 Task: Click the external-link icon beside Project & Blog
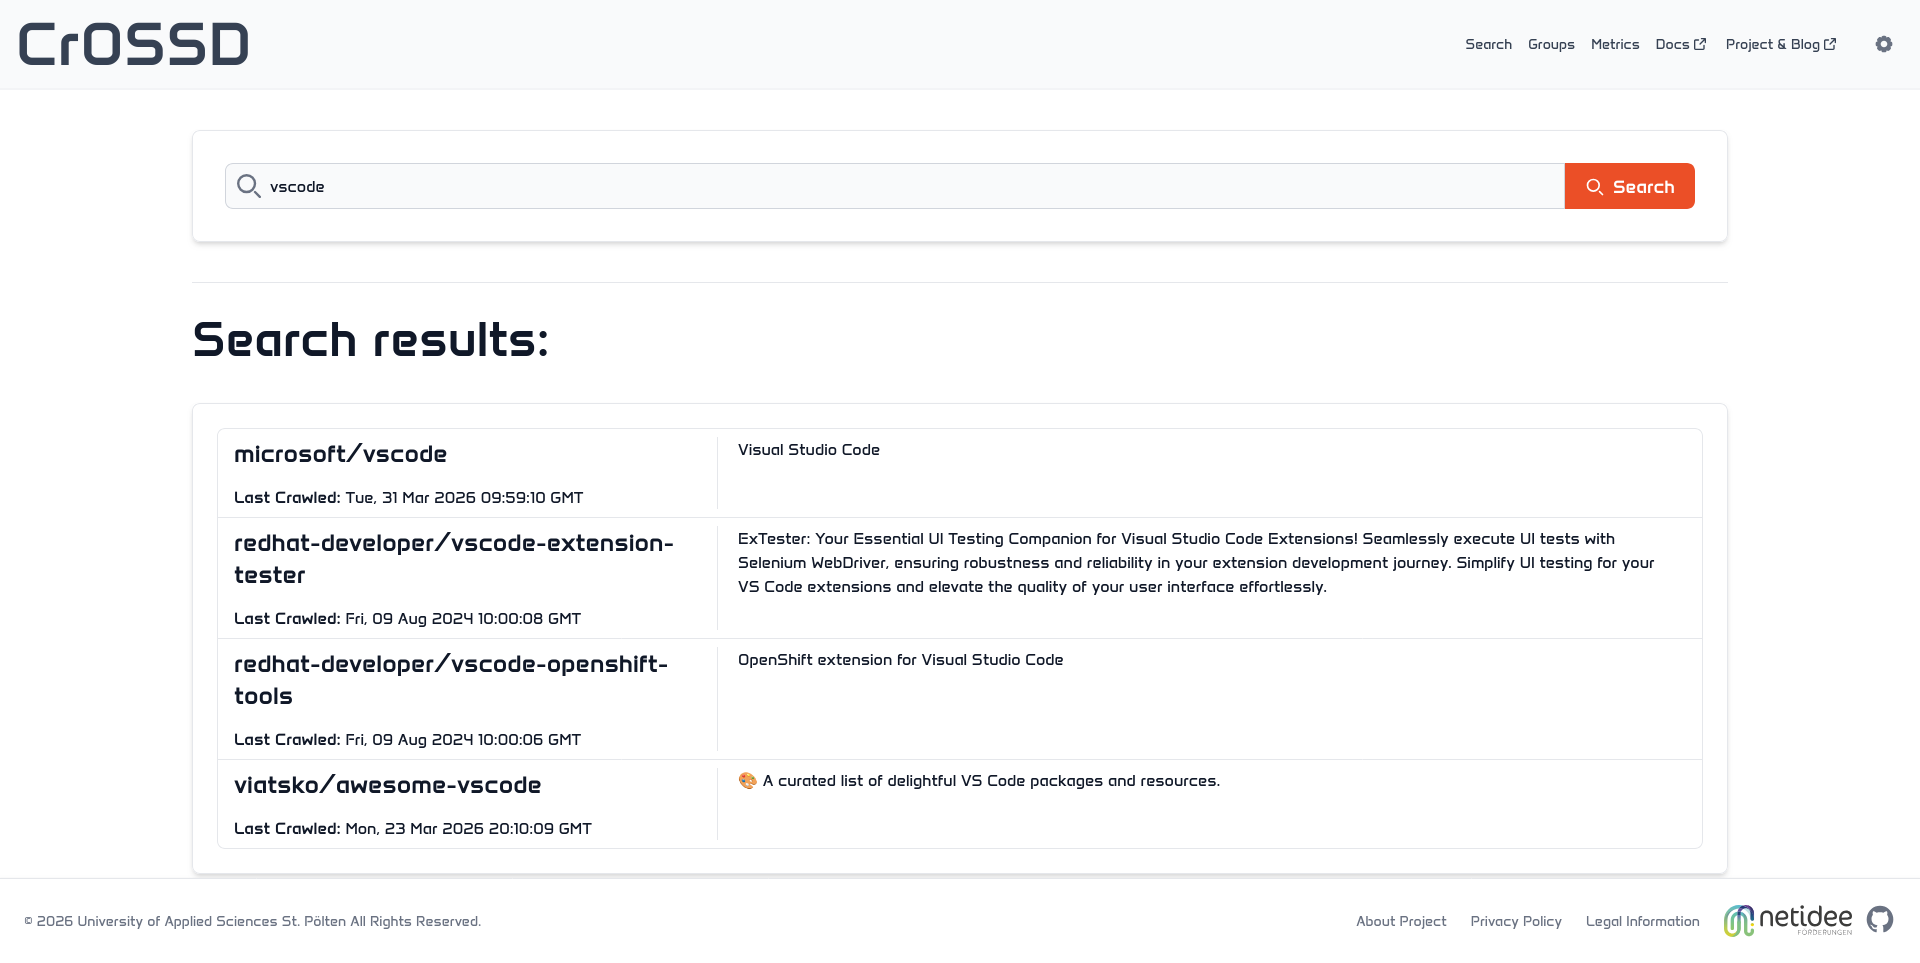pos(1831,43)
